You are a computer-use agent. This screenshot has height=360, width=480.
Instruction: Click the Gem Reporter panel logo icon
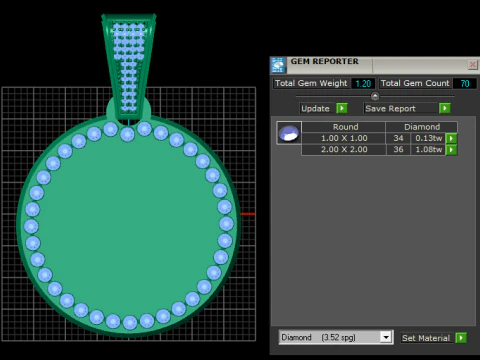[278, 65]
